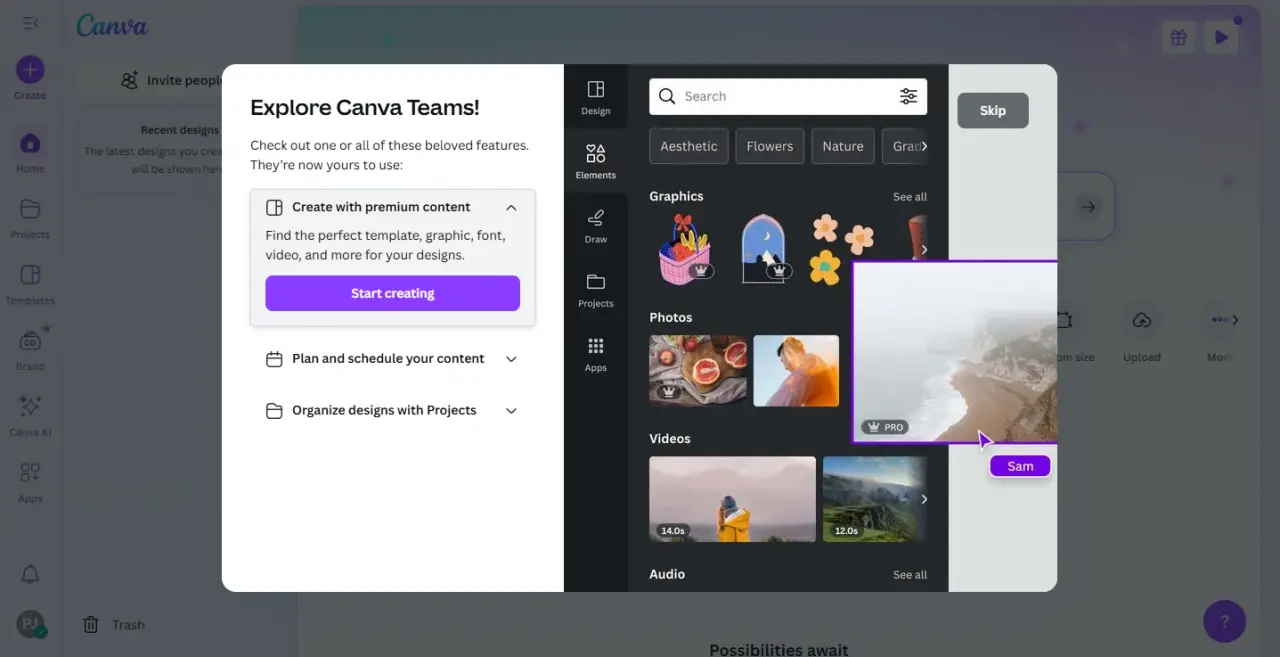
Task: Select the Projects tab in preview panel
Action: (x=596, y=289)
